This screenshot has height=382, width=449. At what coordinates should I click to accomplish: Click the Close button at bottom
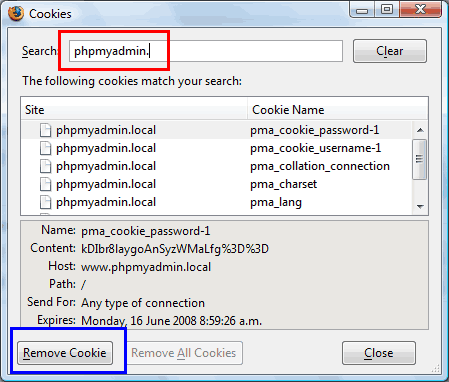(x=379, y=353)
